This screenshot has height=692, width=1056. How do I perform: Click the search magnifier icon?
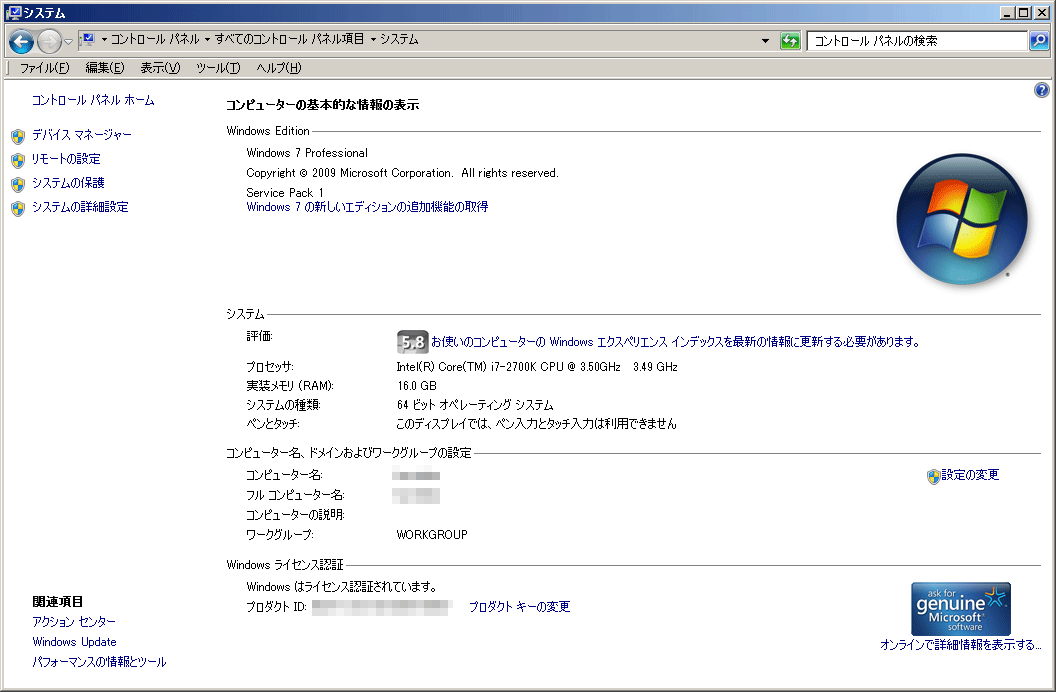pos(1038,41)
